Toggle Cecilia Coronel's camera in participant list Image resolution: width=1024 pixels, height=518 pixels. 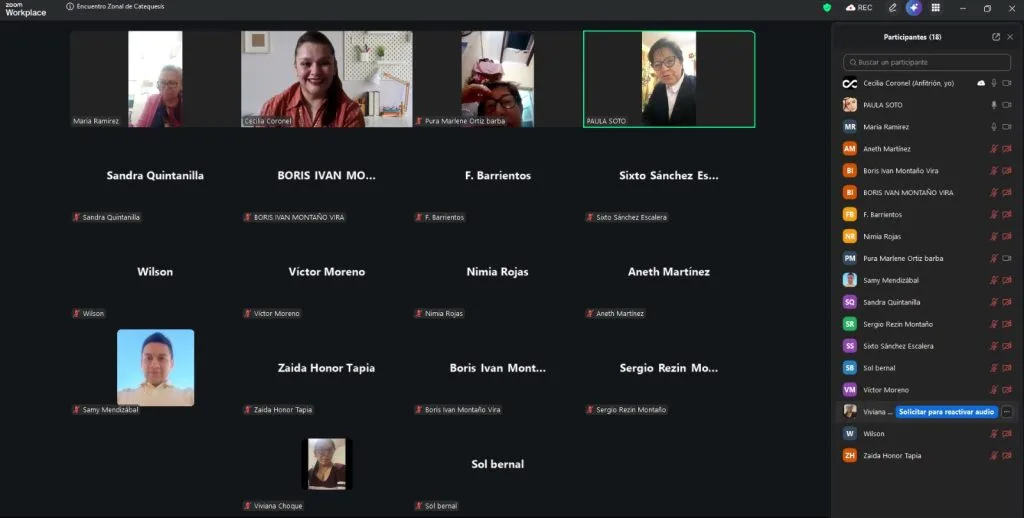point(1007,83)
